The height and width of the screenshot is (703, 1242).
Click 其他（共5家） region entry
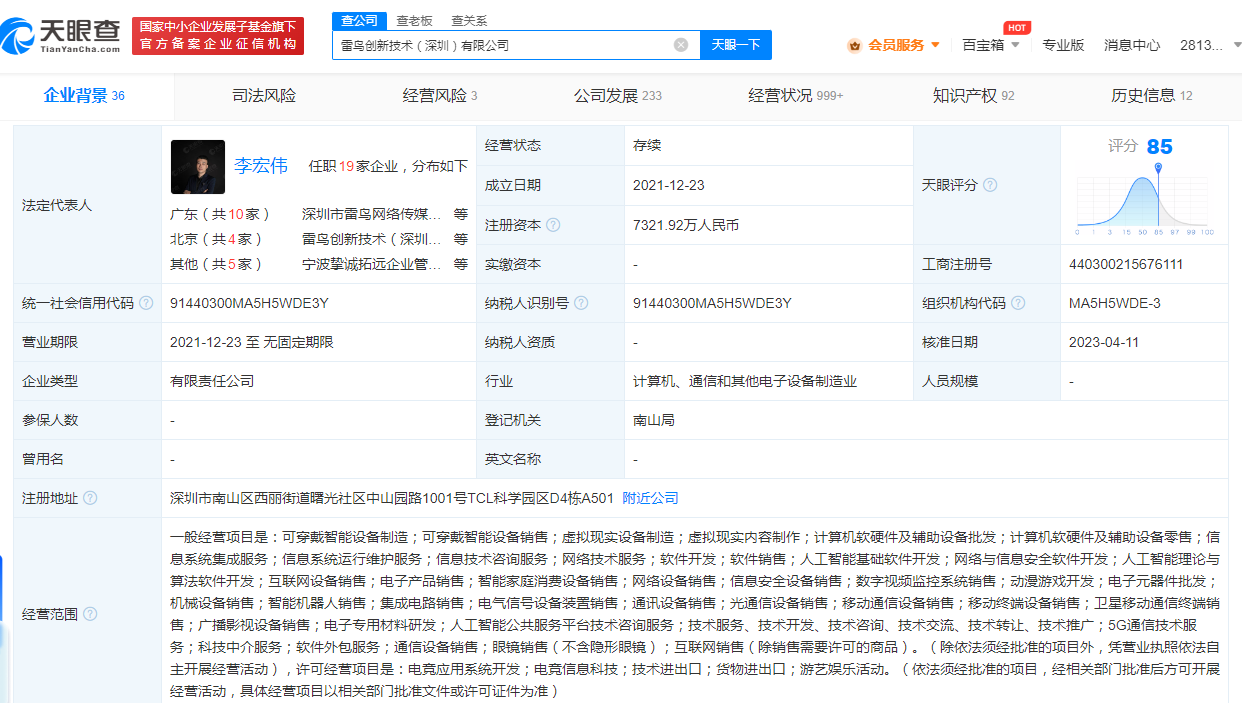[217, 264]
